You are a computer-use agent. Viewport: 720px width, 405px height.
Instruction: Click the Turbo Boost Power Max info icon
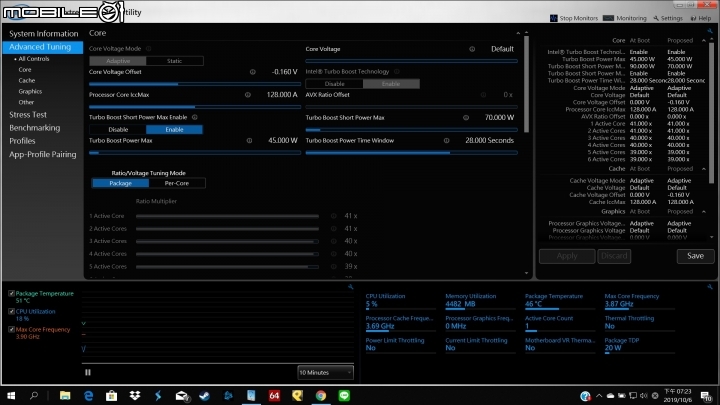point(249,141)
